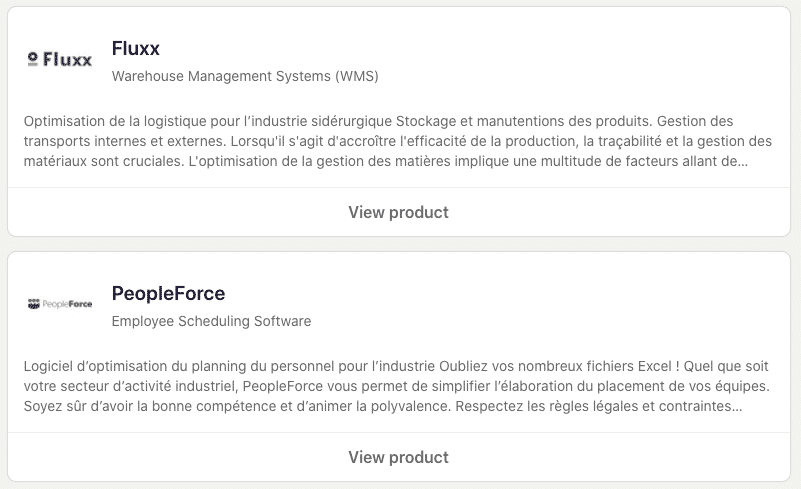Expand the truncated PeopleForce description ellipsis
801x489 pixels.
(737, 407)
